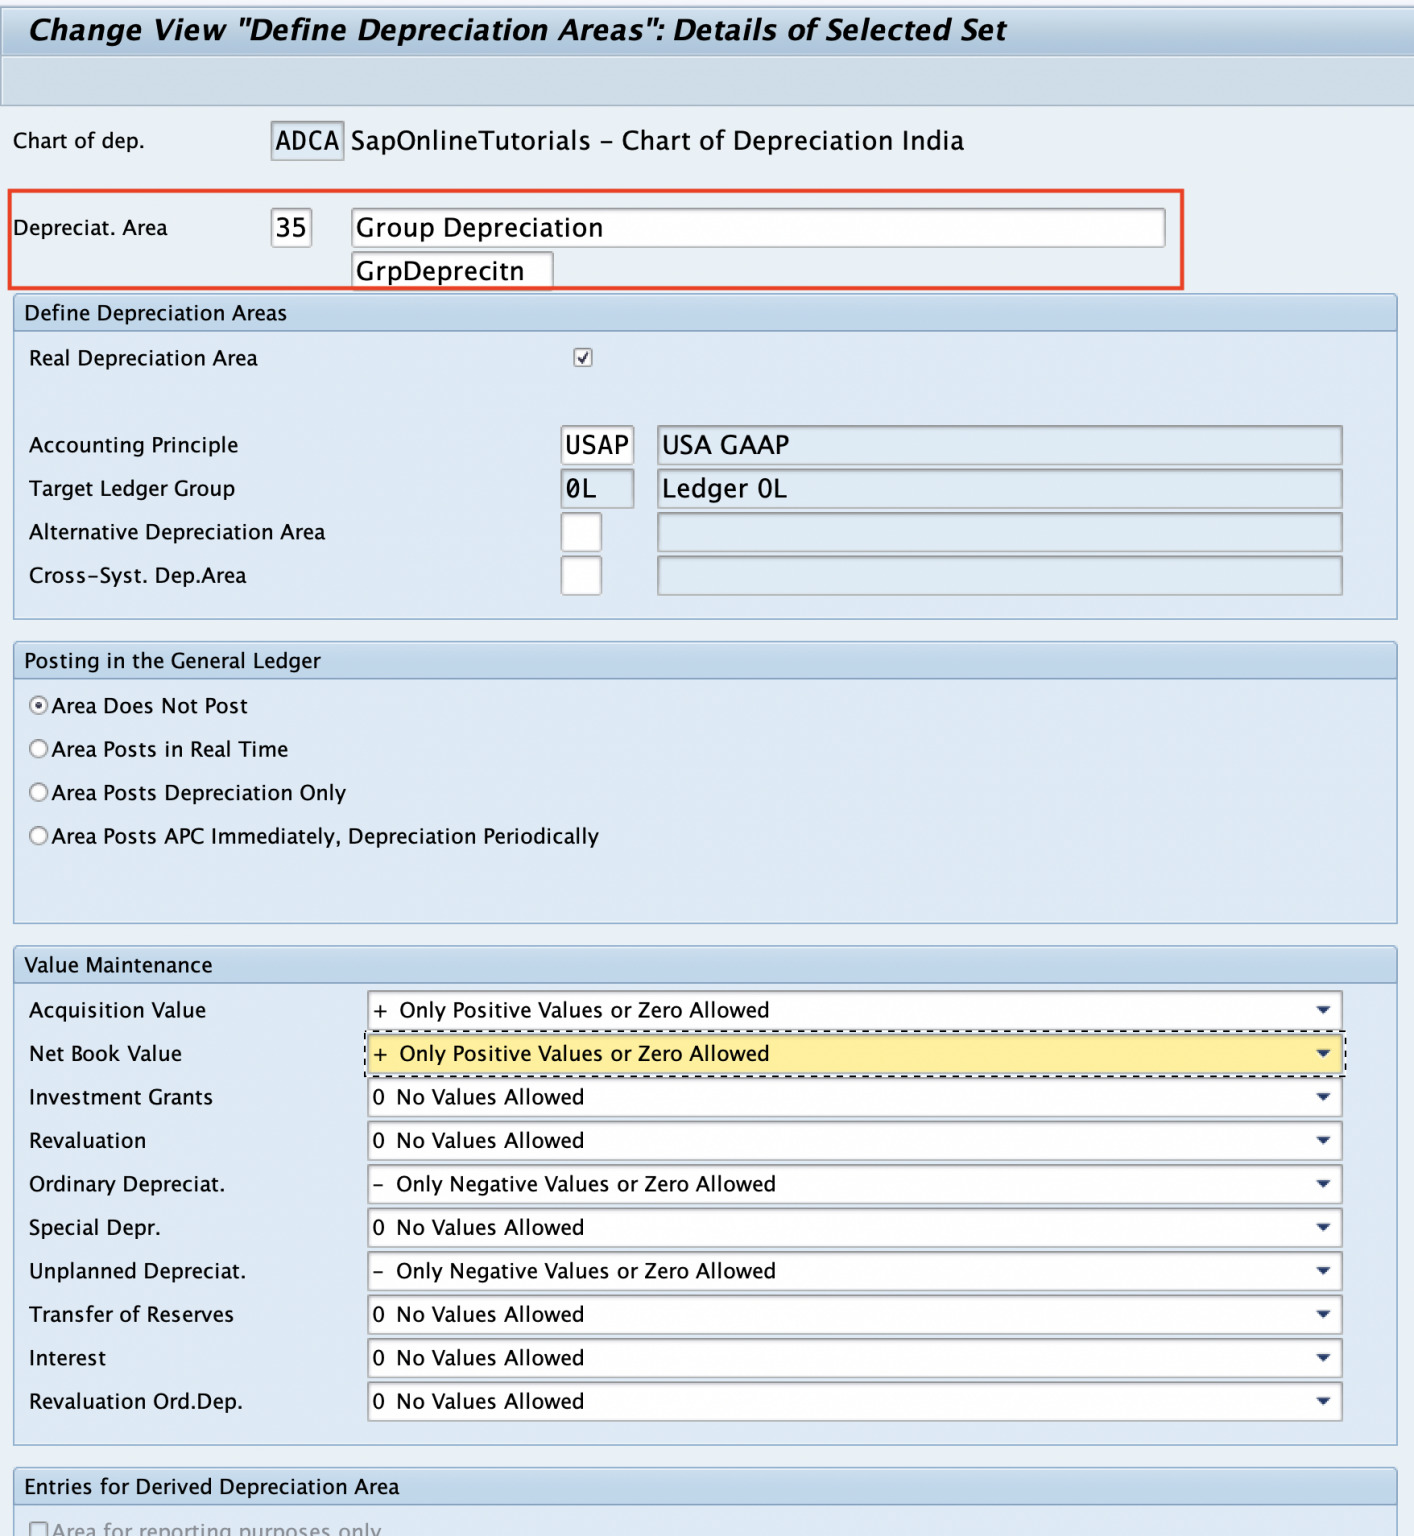This screenshot has width=1414, height=1536.
Task: Click the Target Ledger Group 0L field
Action: coord(597,489)
